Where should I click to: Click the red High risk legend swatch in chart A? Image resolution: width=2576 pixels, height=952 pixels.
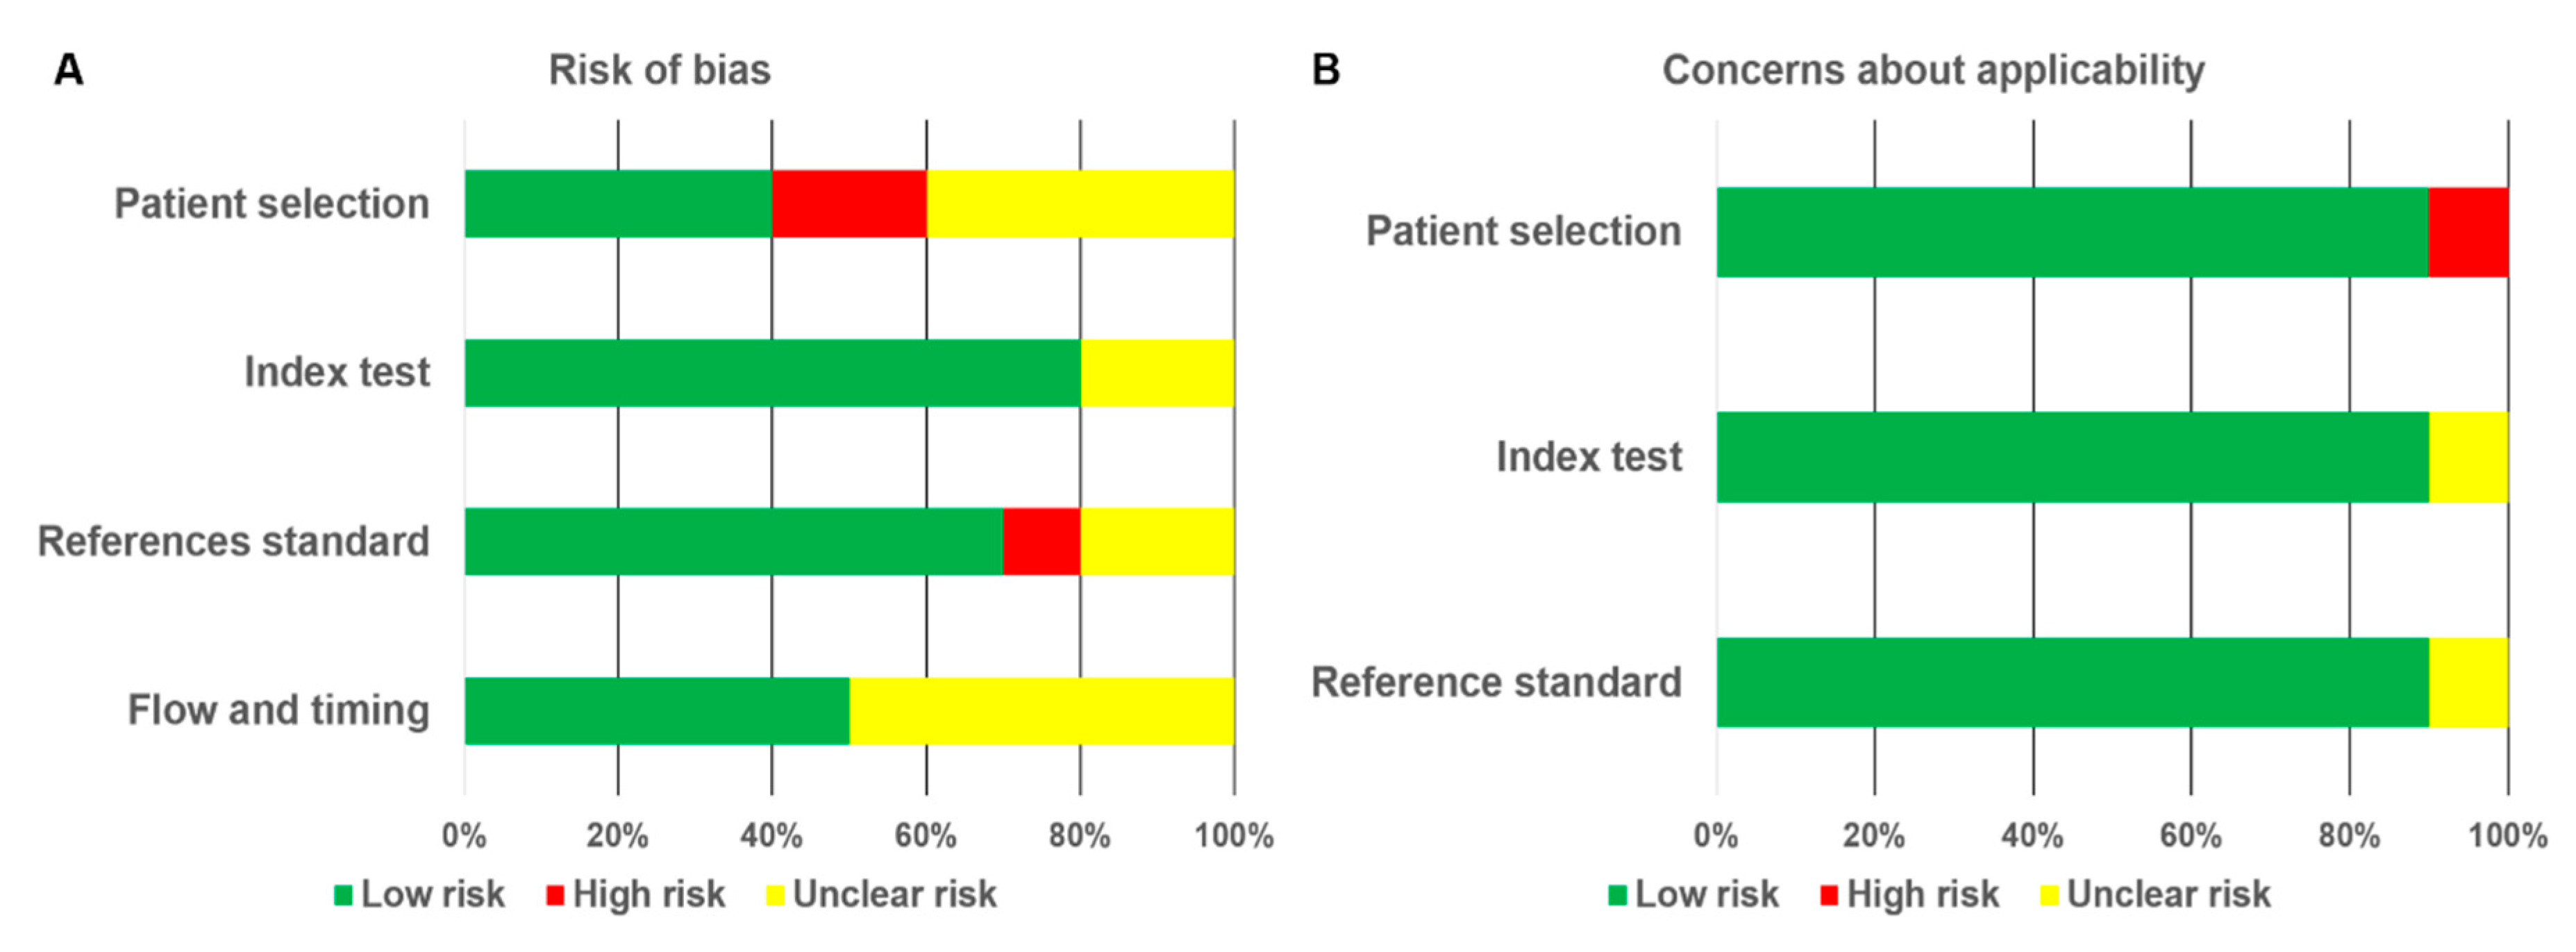point(555,895)
